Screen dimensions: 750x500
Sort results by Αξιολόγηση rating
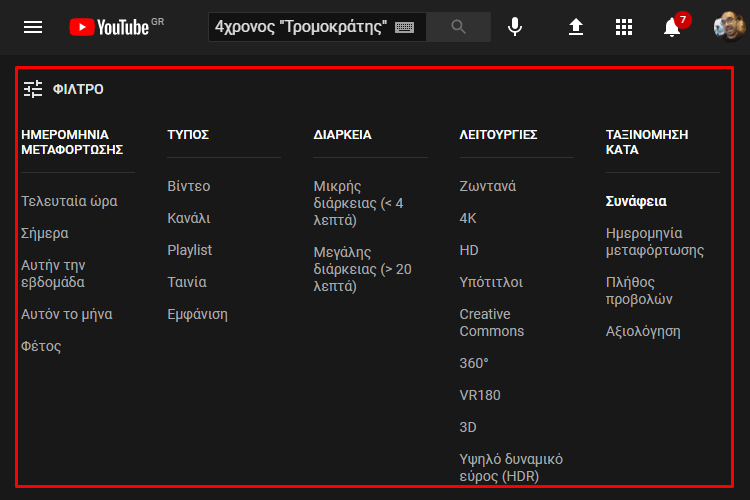[x=643, y=332]
